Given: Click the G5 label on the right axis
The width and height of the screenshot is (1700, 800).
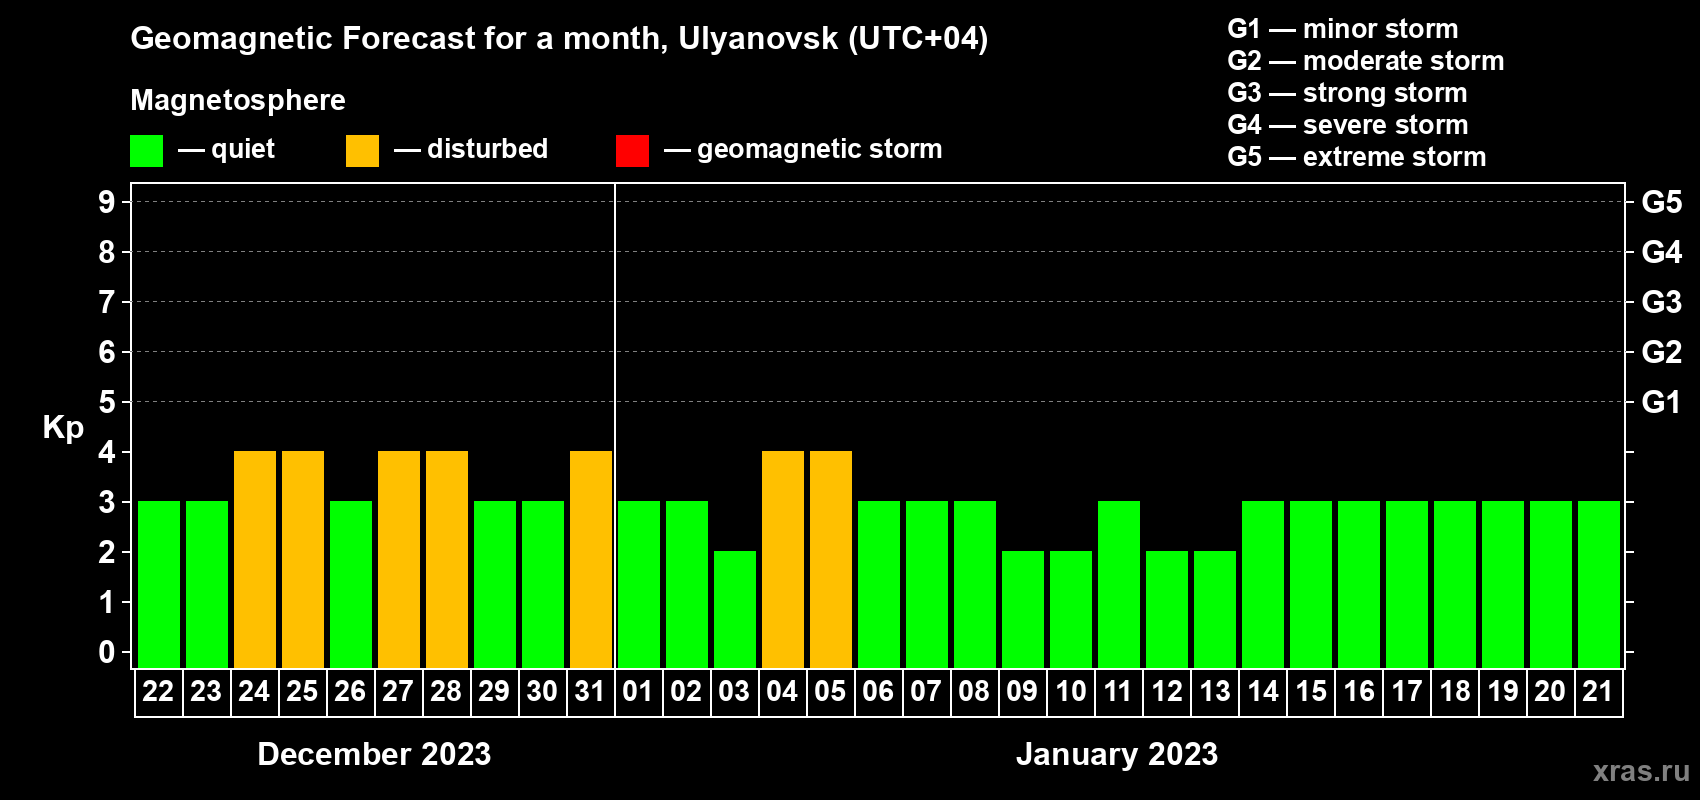Looking at the screenshot, I should 1662,202.
